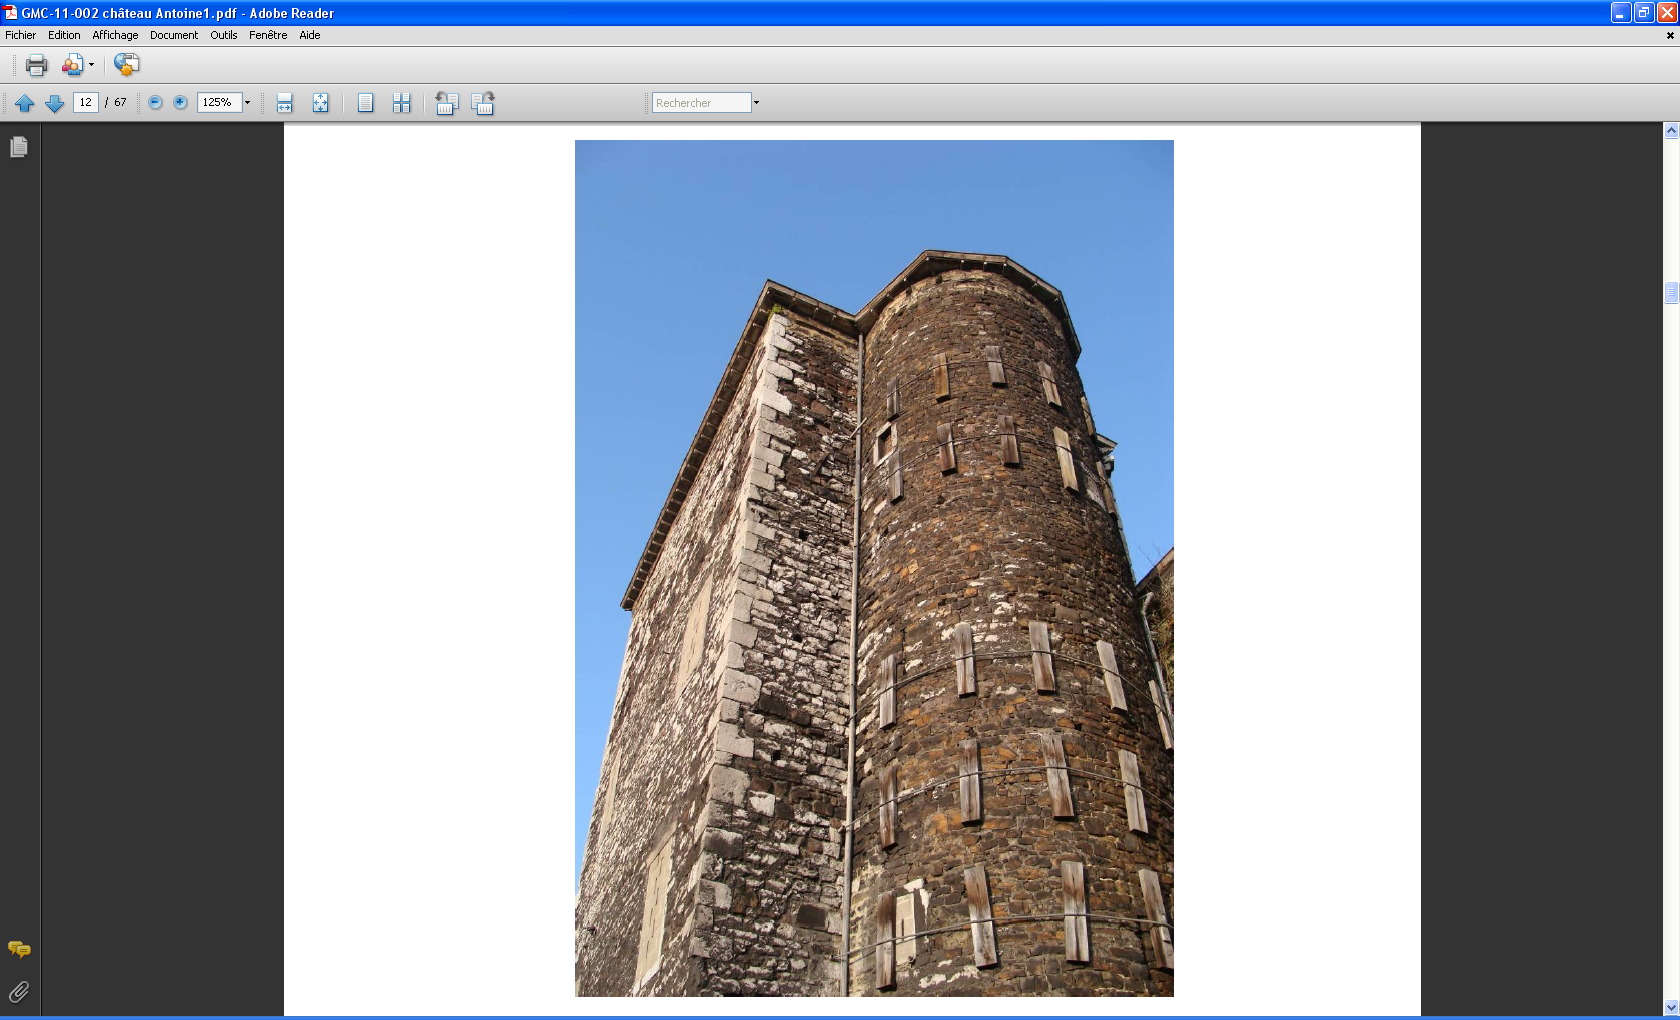Open the Comments panel icon in sidebar
The height and width of the screenshot is (1020, 1680).
tap(19, 949)
